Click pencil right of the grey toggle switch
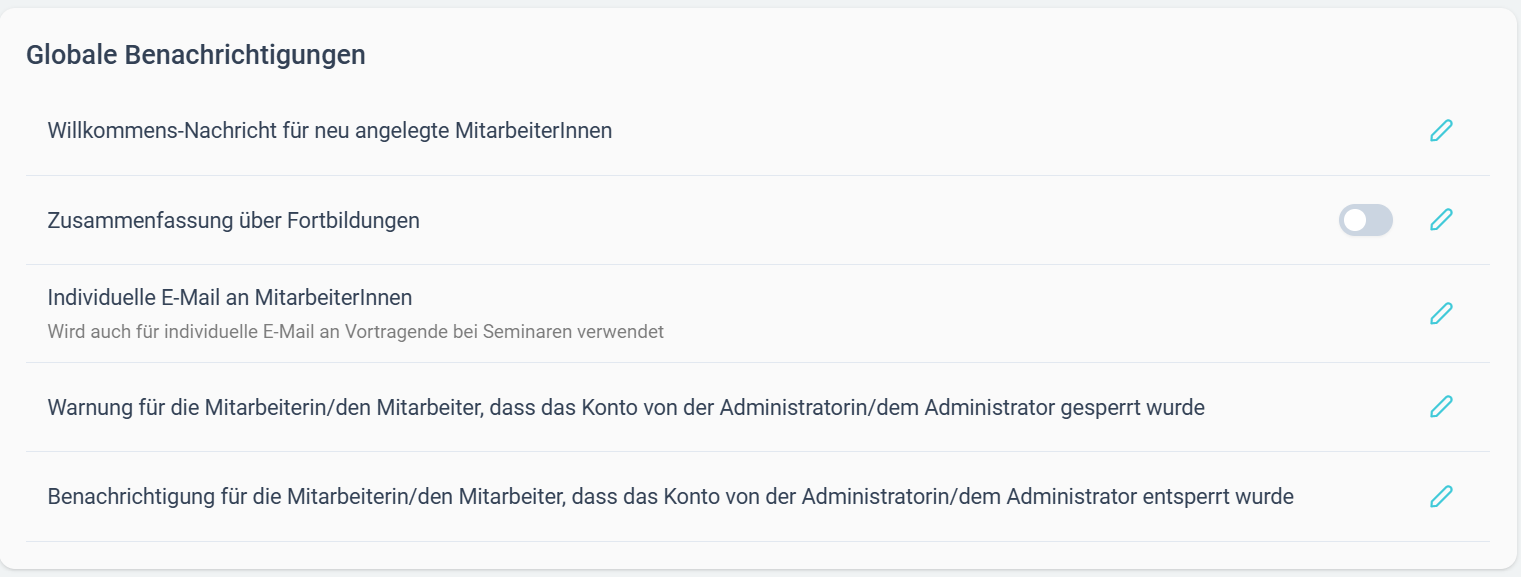This screenshot has width=1521, height=577. click(x=1441, y=220)
